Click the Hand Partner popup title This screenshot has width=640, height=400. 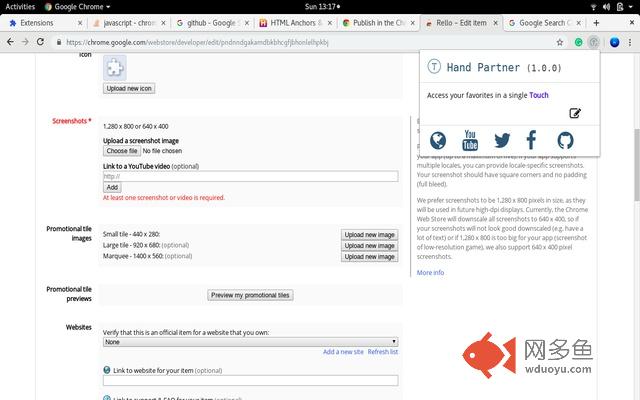point(504,67)
